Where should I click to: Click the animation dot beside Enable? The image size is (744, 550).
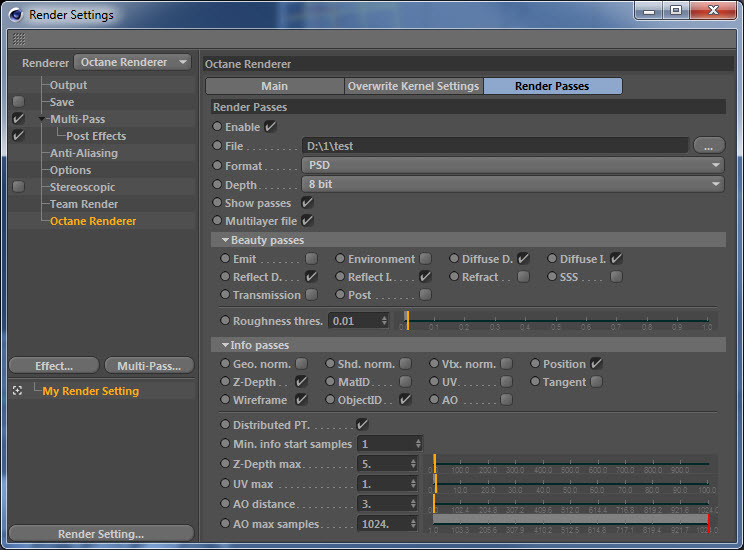(x=217, y=126)
